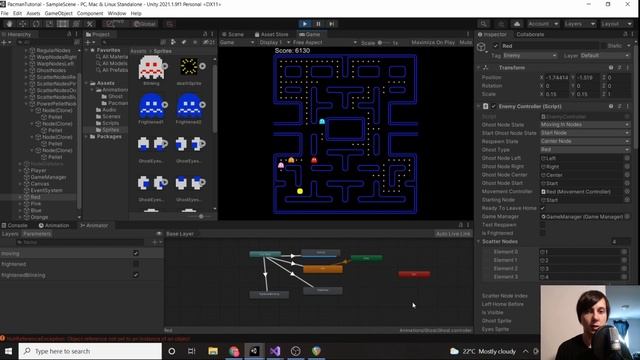Open File Explorer from the taskbar
This screenshot has width=640, height=360.
pyautogui.click(x=213, y=351)
